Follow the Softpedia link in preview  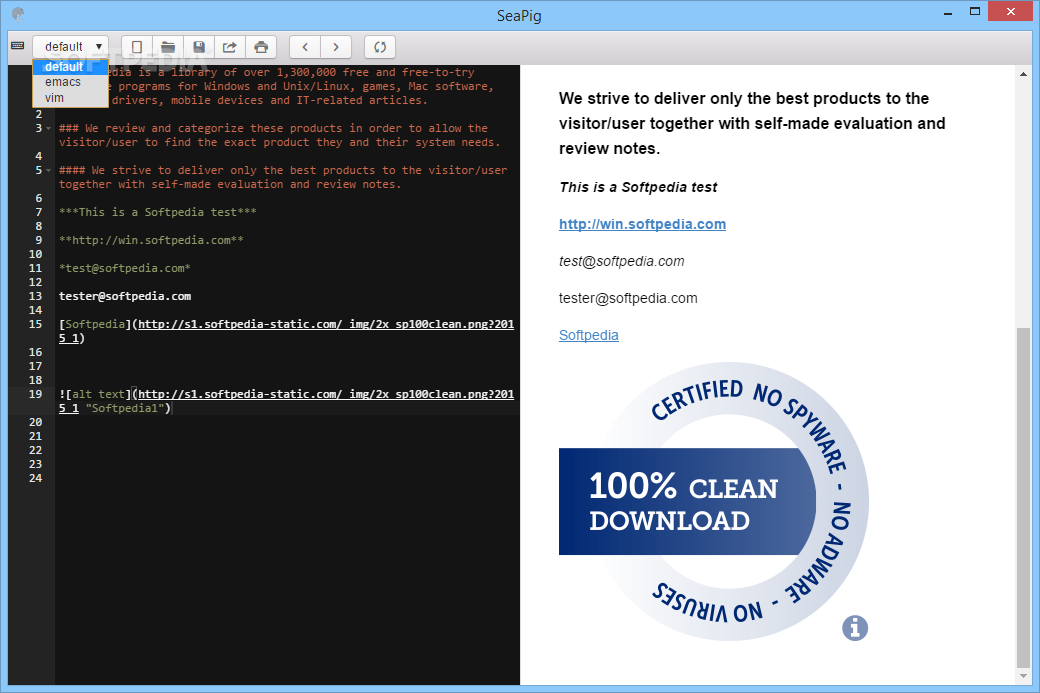[588, 335]
